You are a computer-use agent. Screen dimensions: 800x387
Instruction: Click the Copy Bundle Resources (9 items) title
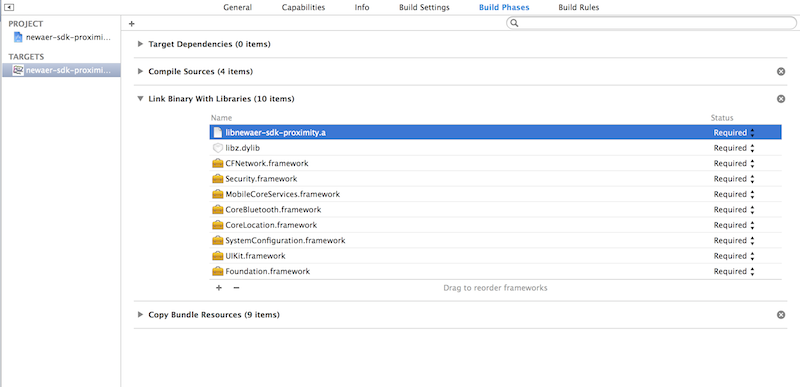(x=214, y=315)
